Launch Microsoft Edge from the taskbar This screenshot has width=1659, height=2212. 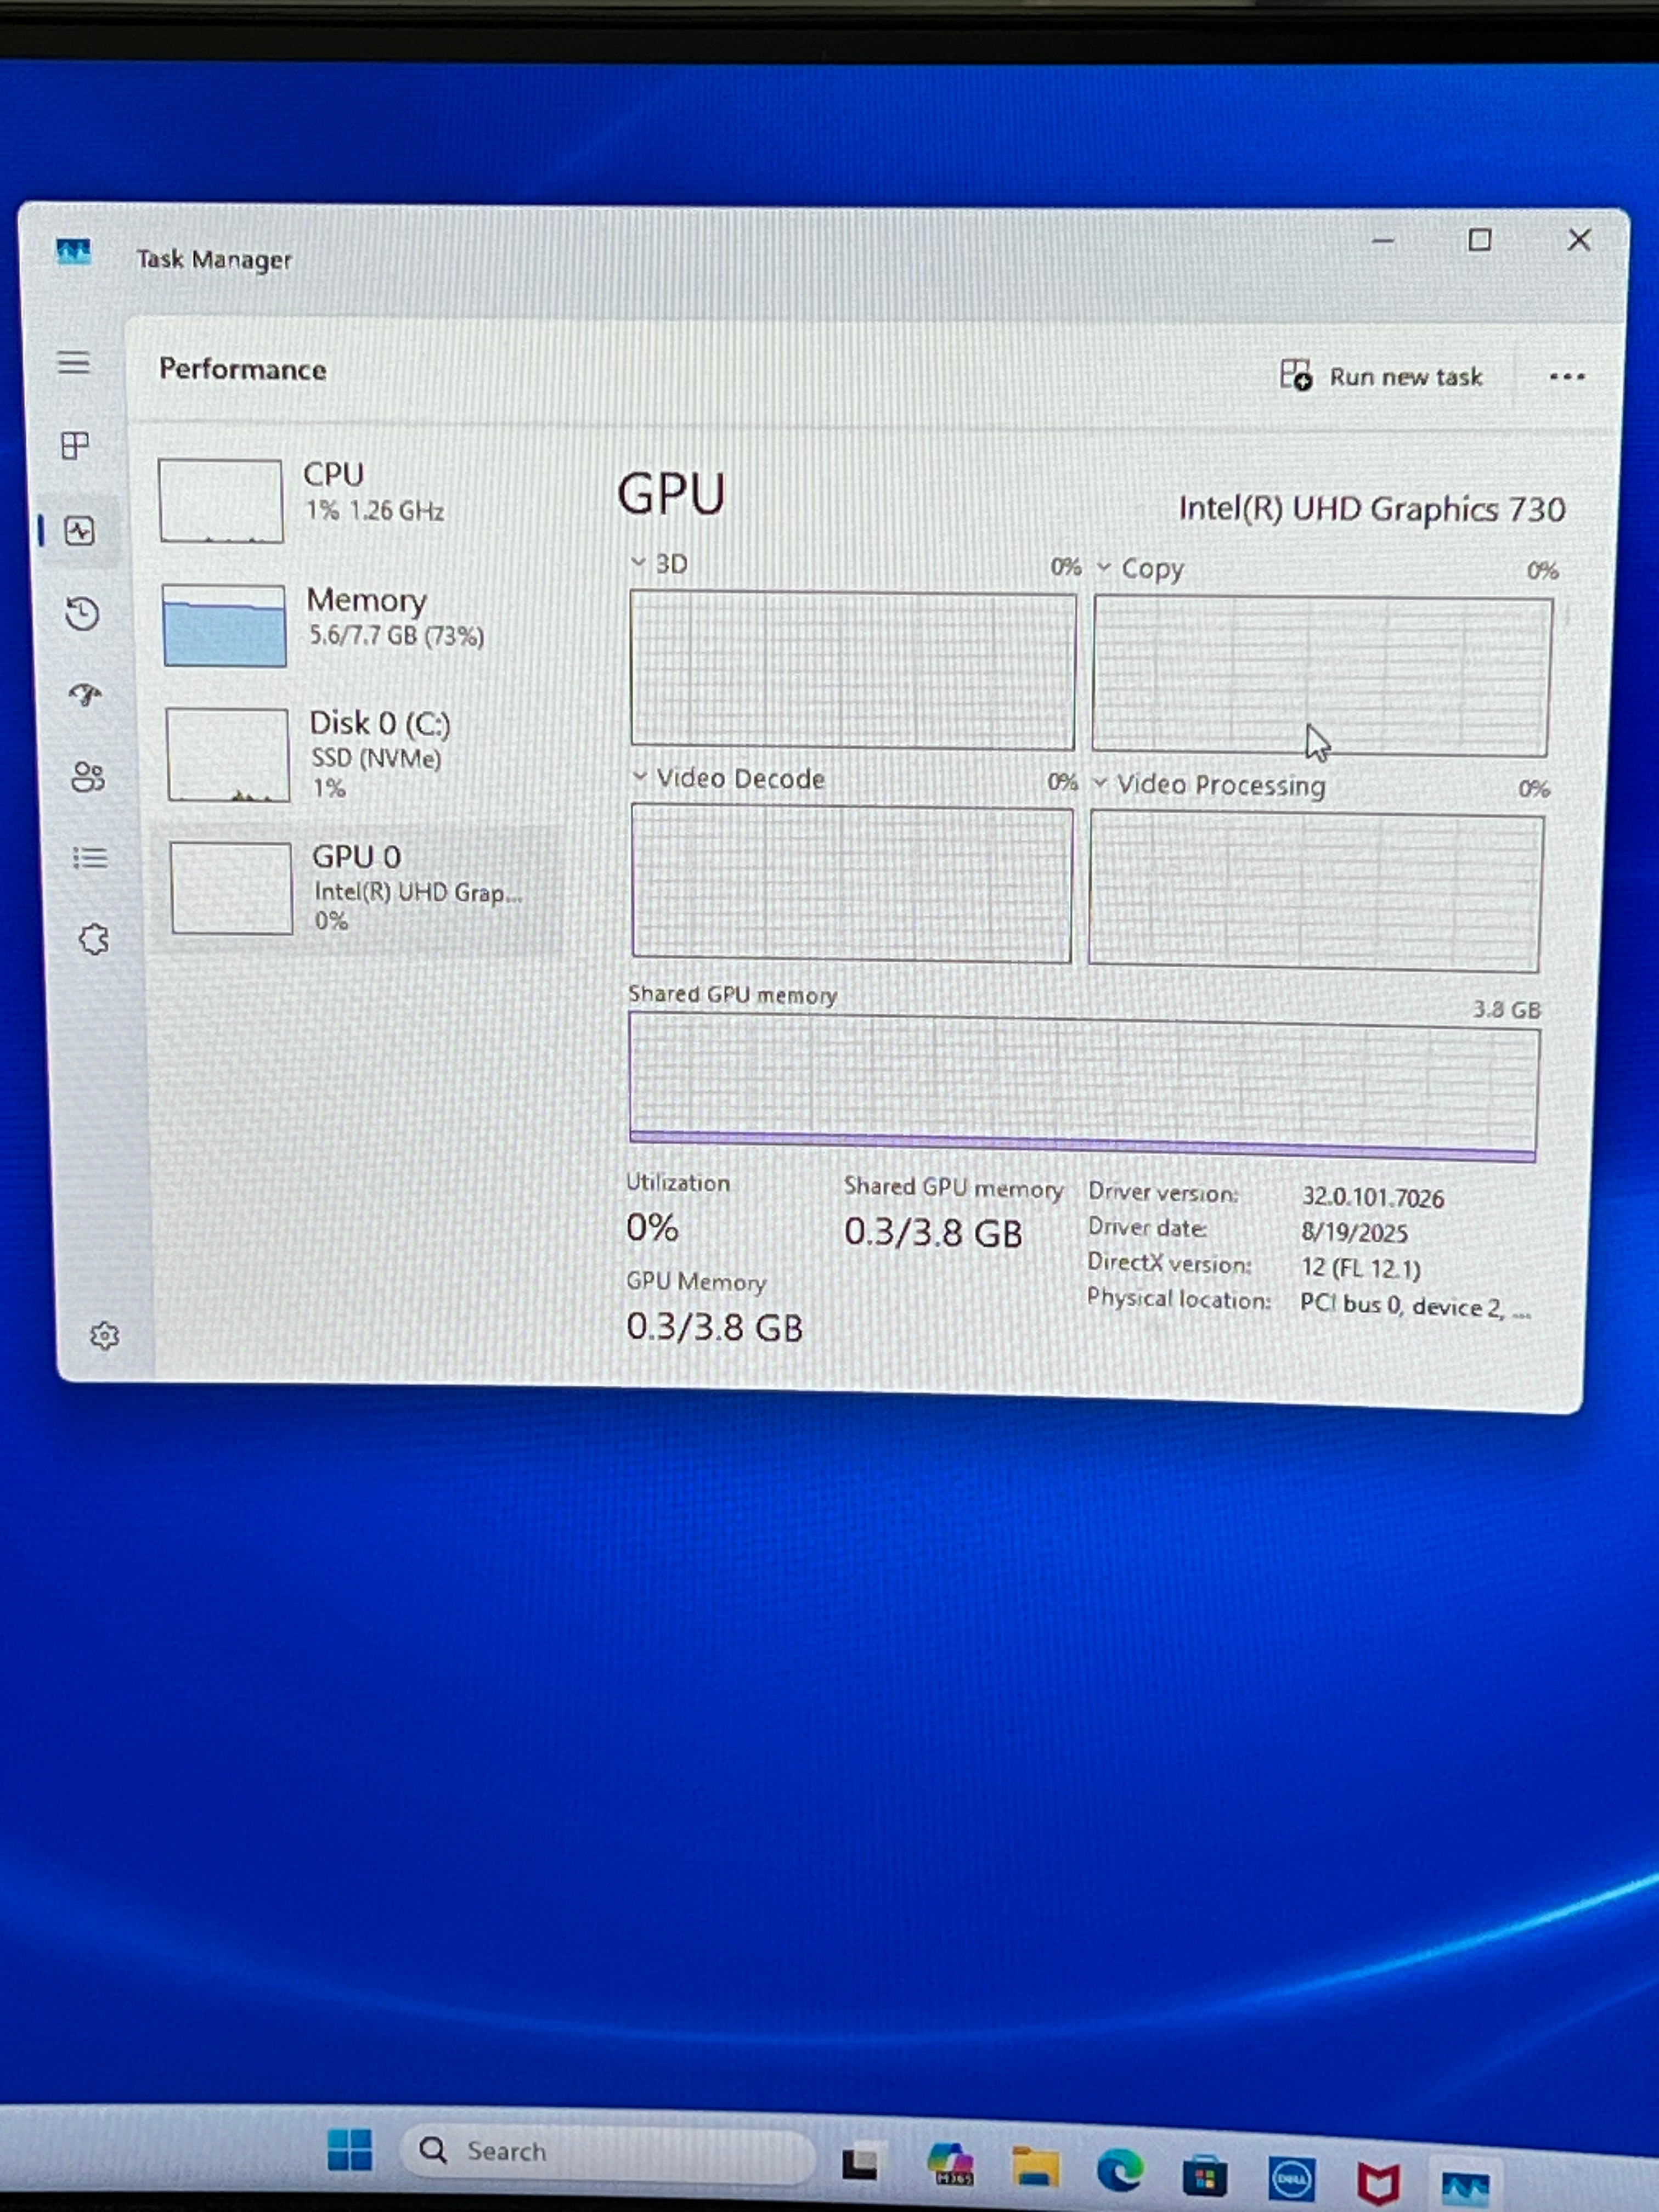tap(1120, 2171)
